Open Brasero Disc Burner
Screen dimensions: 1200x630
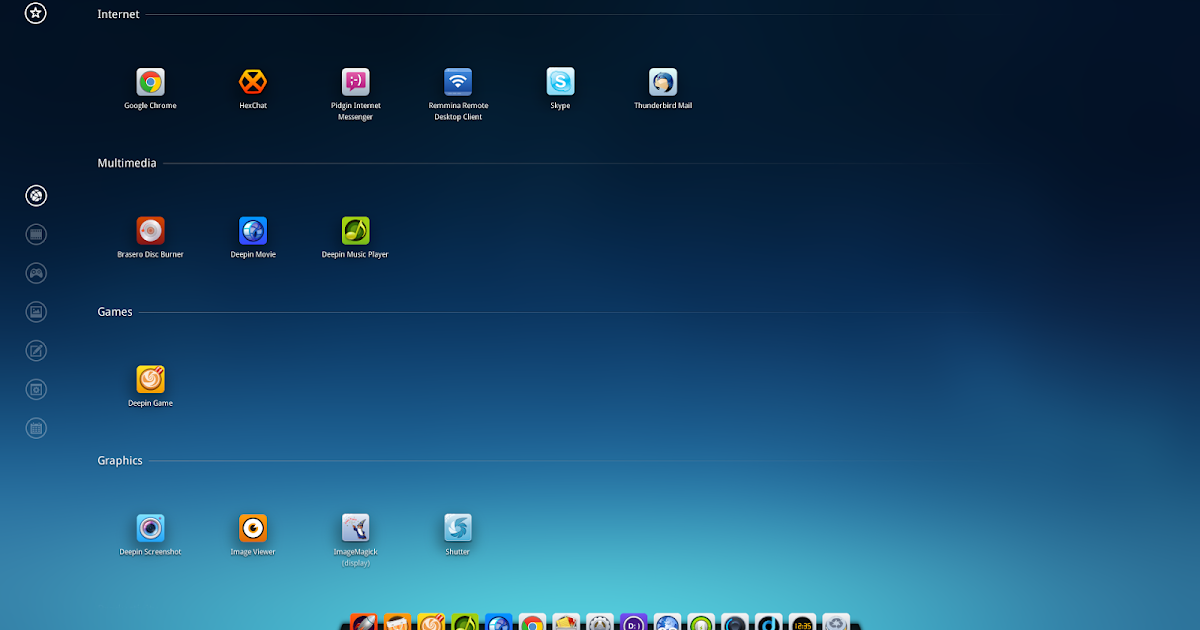pos(150,231)
